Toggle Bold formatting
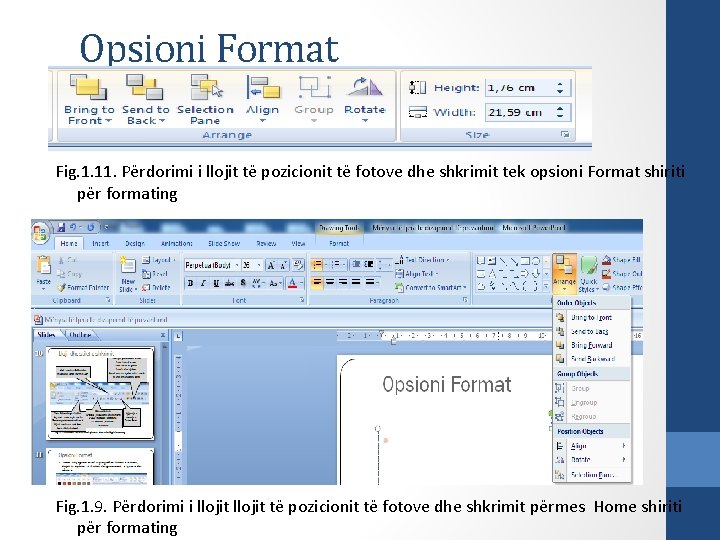This screenshot has width=720, height=540. [x=190, y=283]
